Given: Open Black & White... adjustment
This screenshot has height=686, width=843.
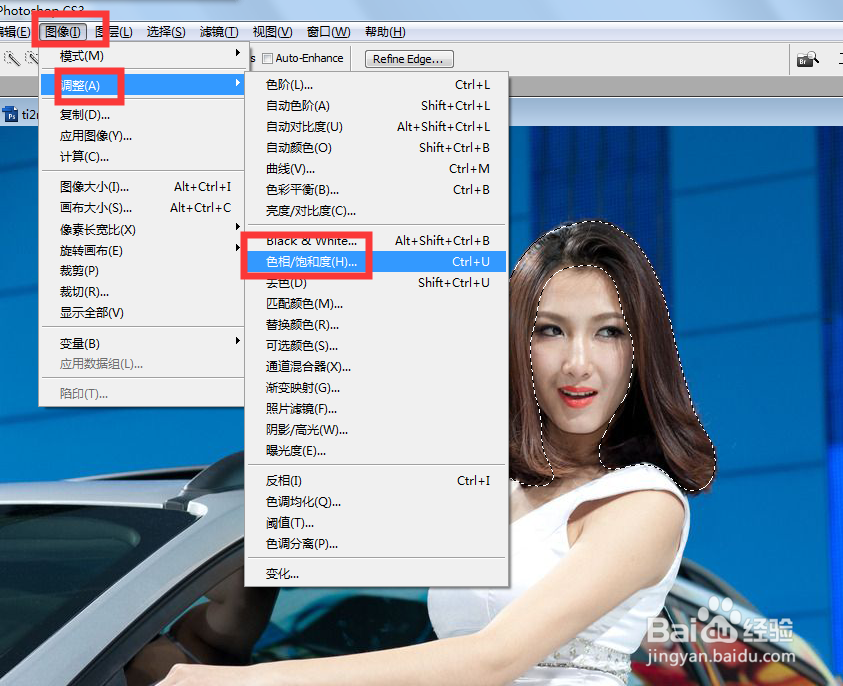Looking at the screenshot, I should point(376,240).
